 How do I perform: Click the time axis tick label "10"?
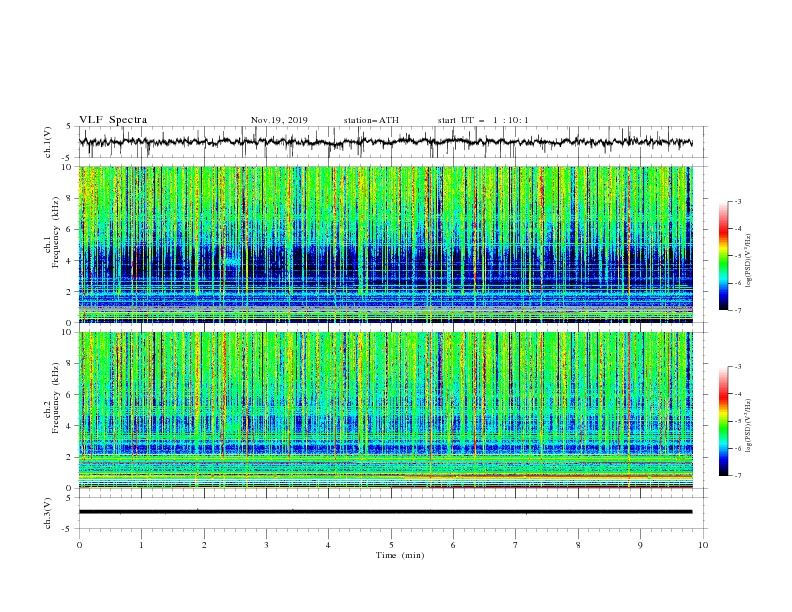[703, 545]
